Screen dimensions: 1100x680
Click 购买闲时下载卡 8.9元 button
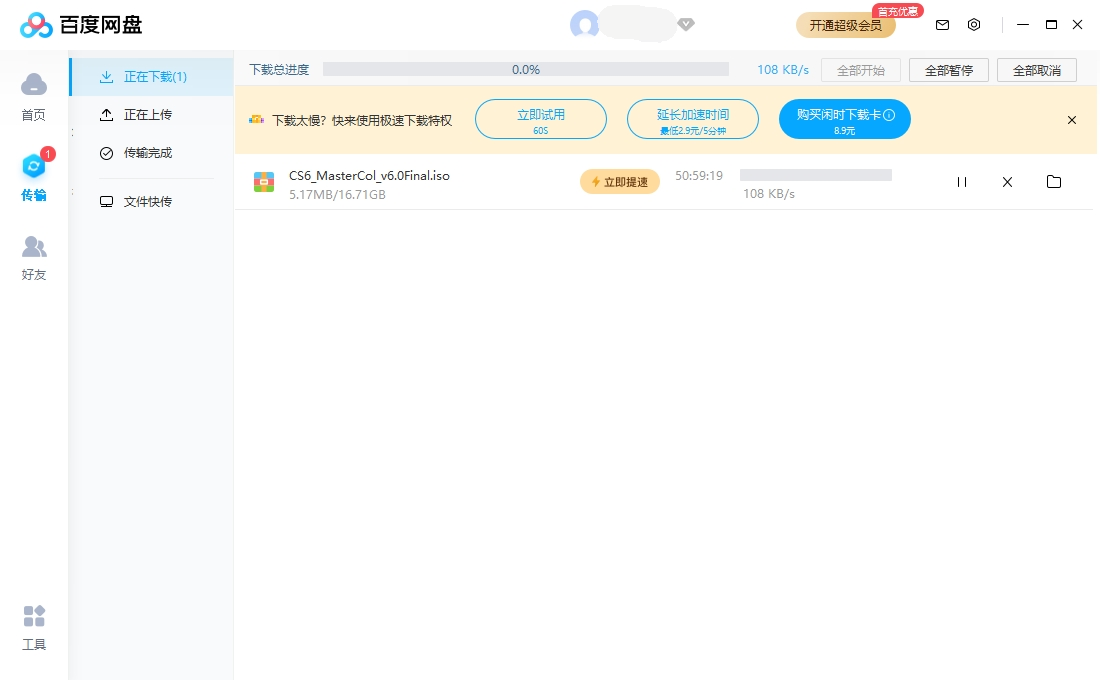coord(845,119)
